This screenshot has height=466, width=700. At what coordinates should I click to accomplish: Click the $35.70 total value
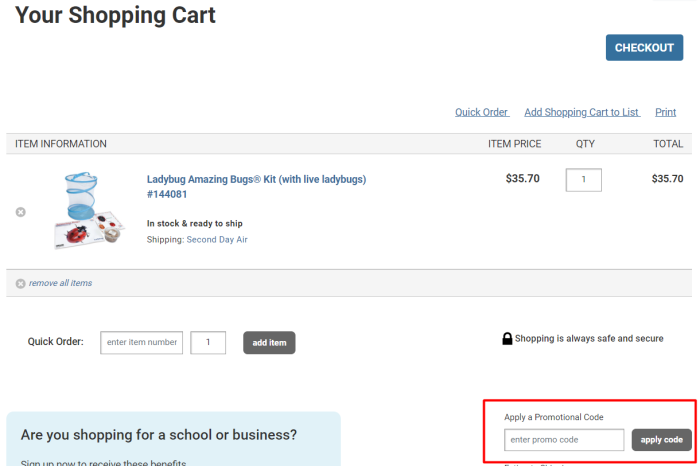pyautogui.click(x=667, y=179)
